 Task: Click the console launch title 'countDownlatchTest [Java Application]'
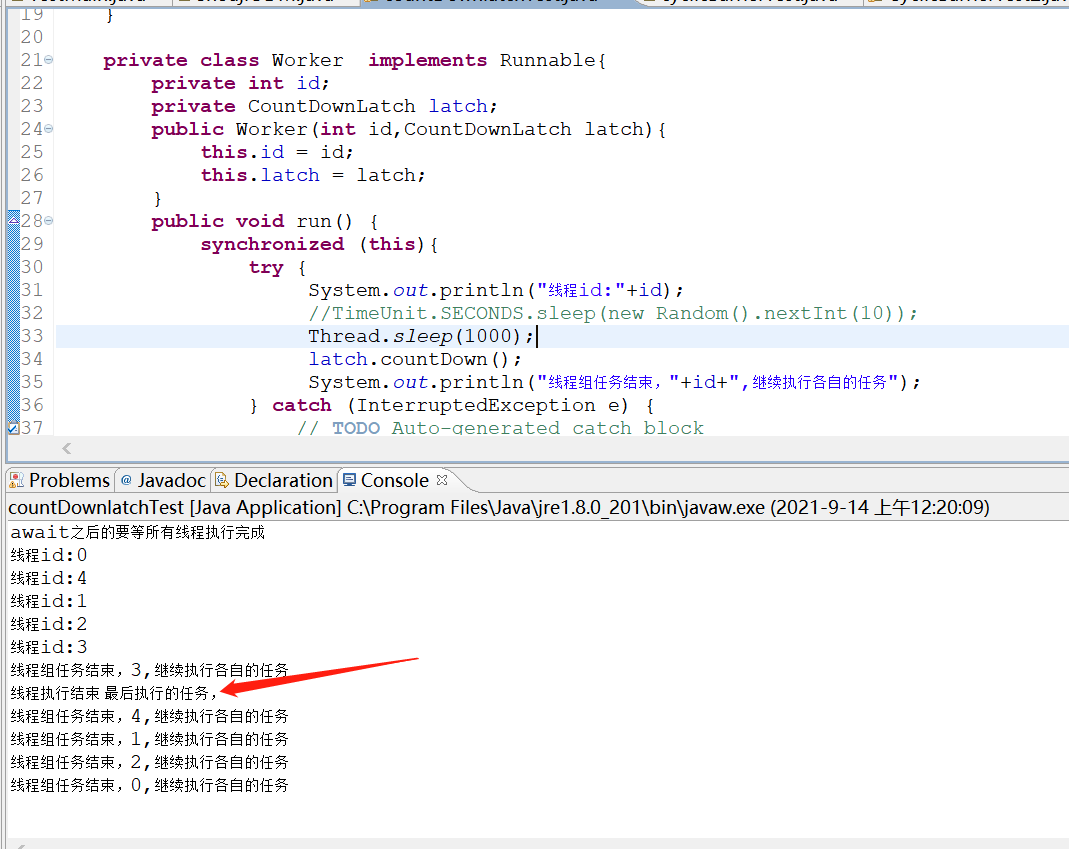175,507
